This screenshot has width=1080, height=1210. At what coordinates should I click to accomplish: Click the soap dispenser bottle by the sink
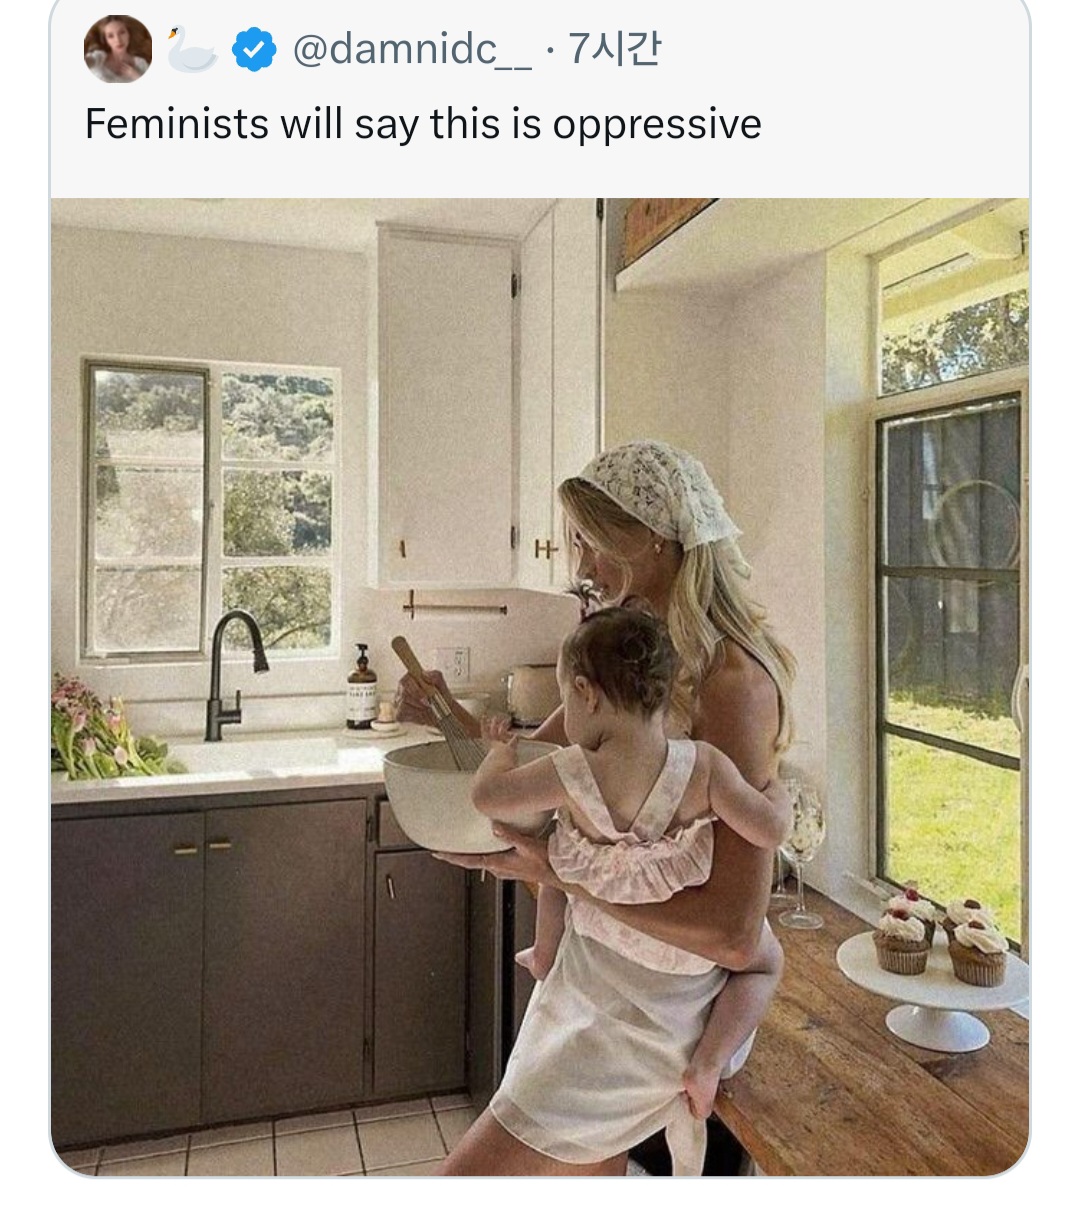362,687
